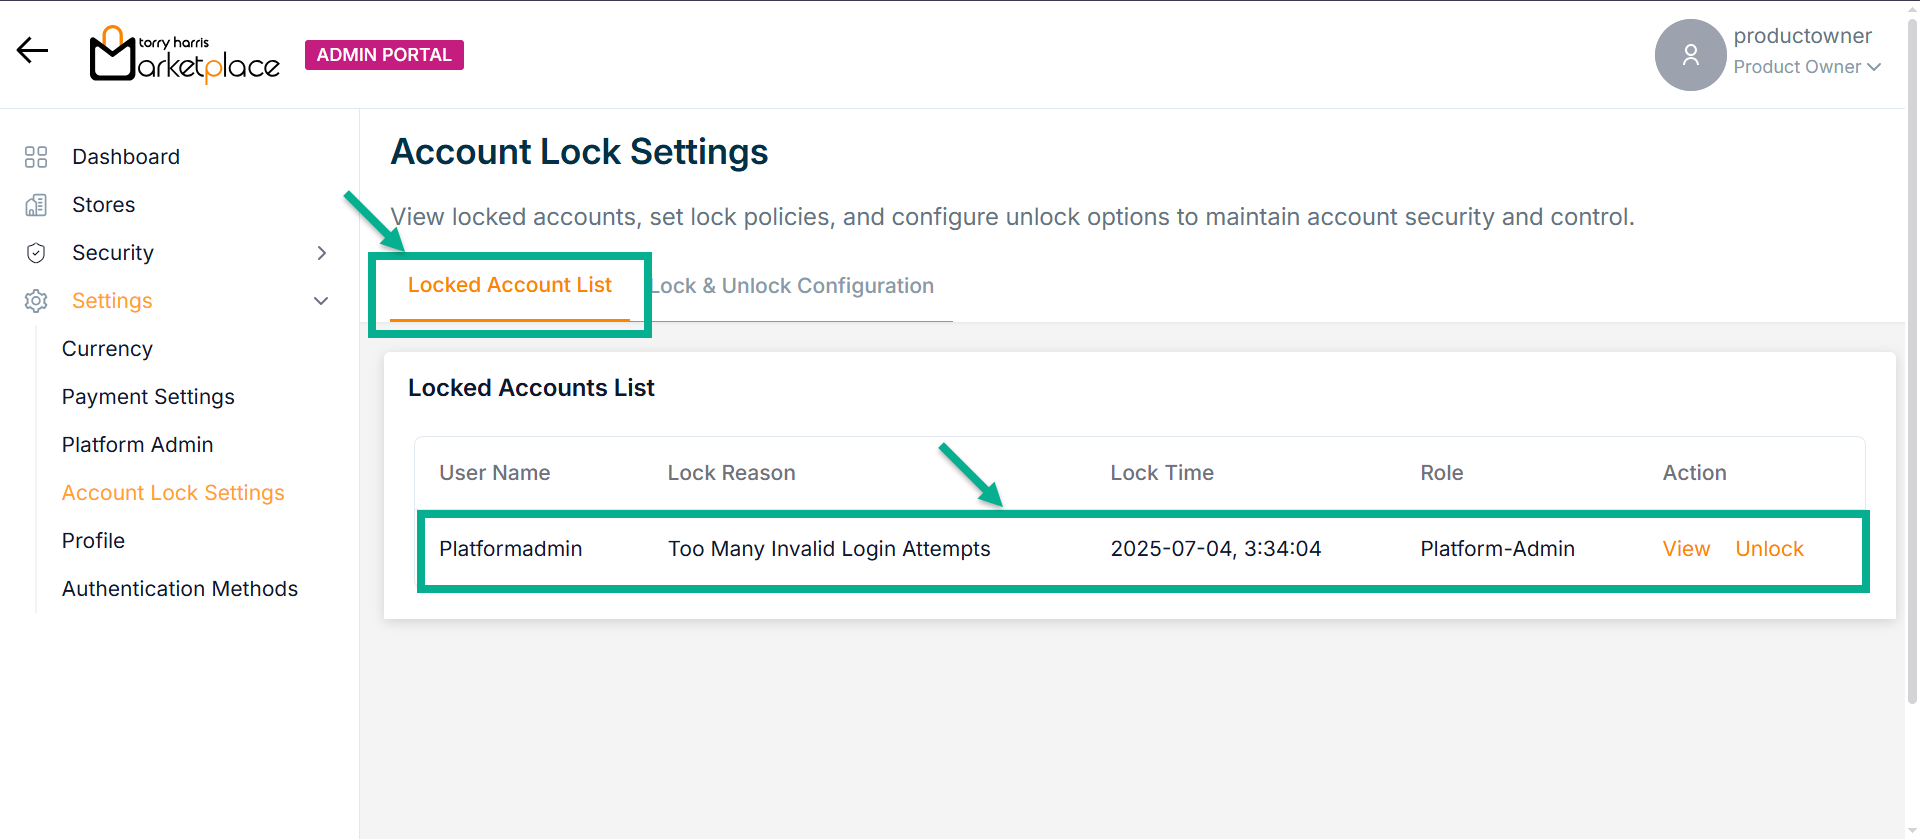This screenshot has height=839, width=1920.
Task: View the Platformadmin locked account
Action: 1686,549
